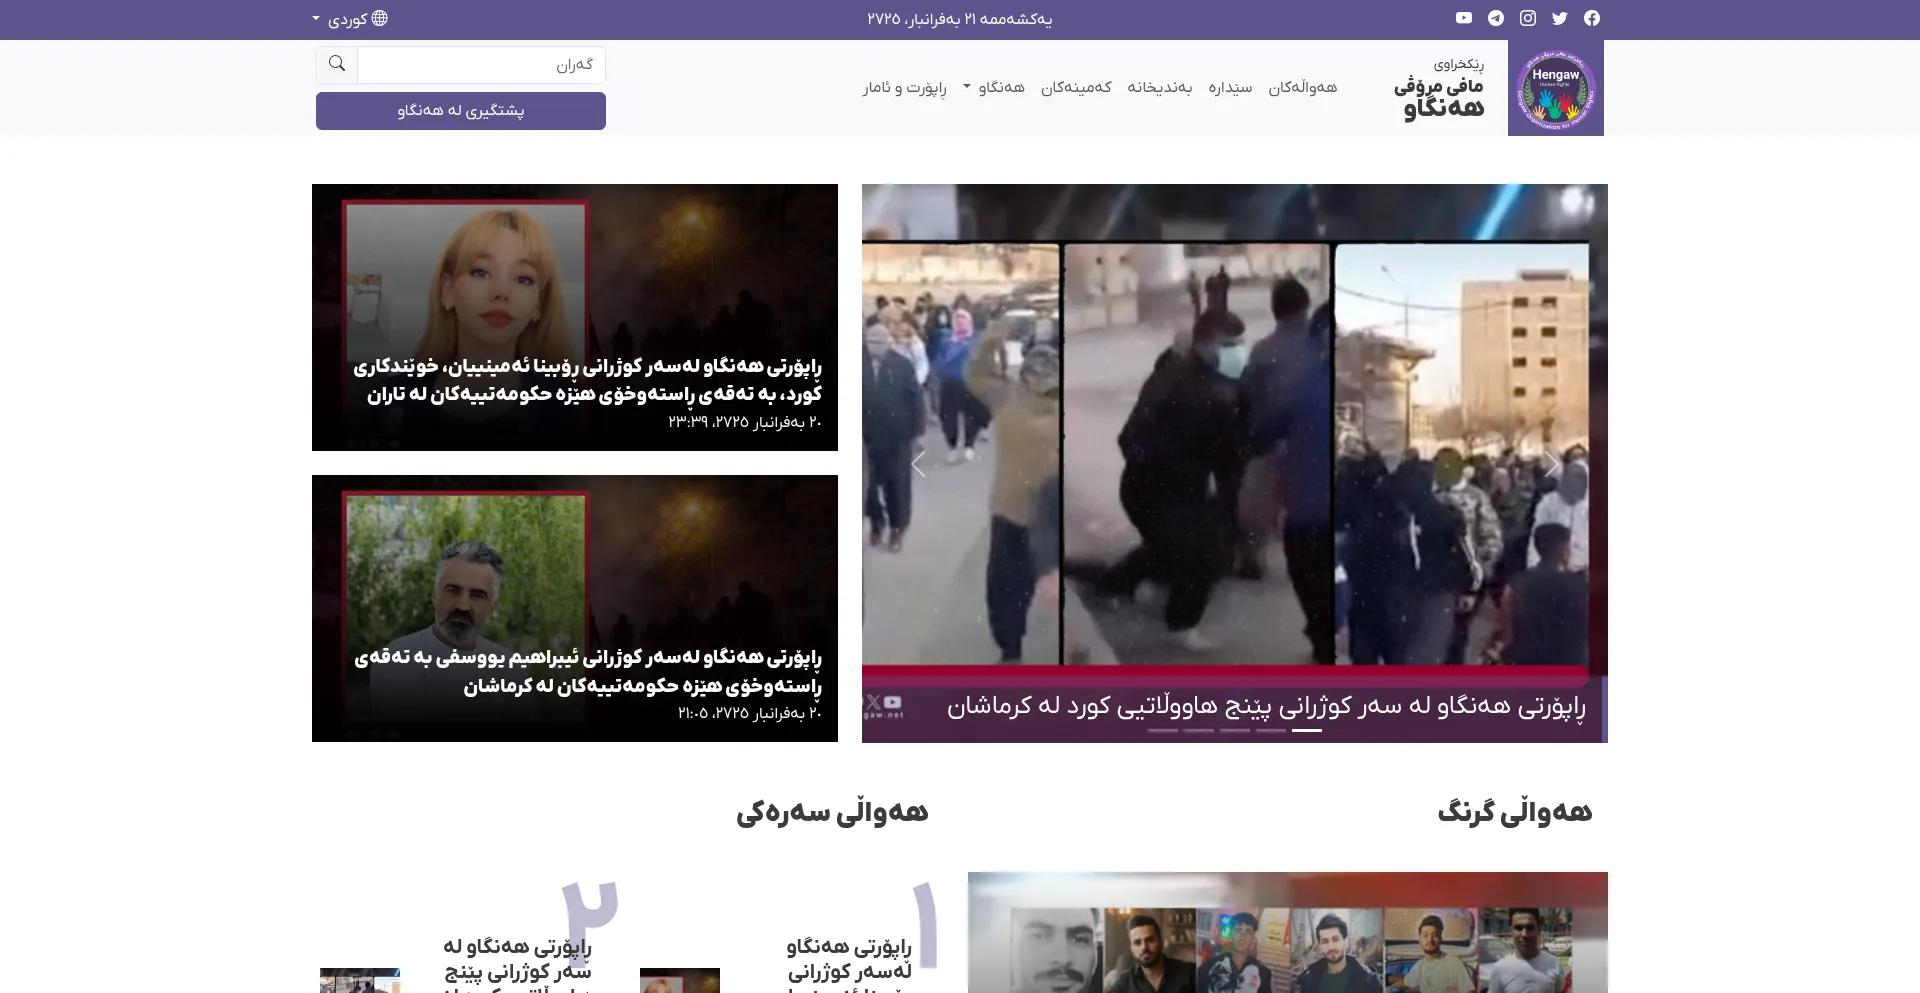The height and width of the screenshot is (993, 1920).
Task: Open the Twitter icon link
Action: 1559,18
